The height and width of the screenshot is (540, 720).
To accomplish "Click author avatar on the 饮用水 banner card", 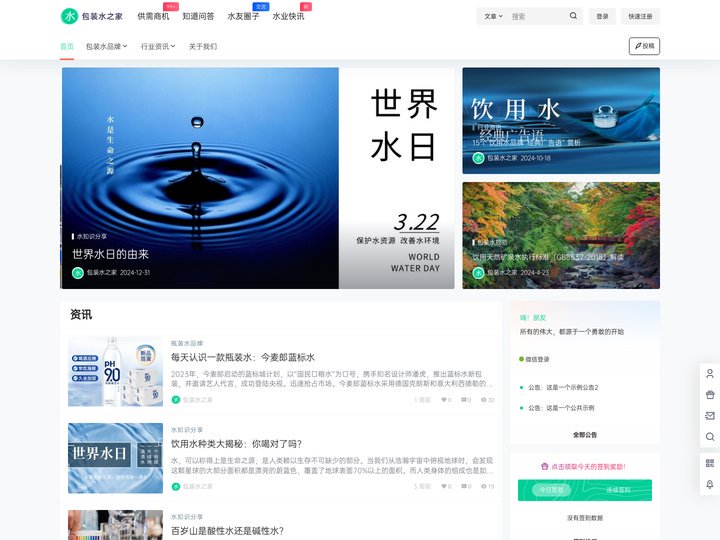I will (x=478, y=158).
